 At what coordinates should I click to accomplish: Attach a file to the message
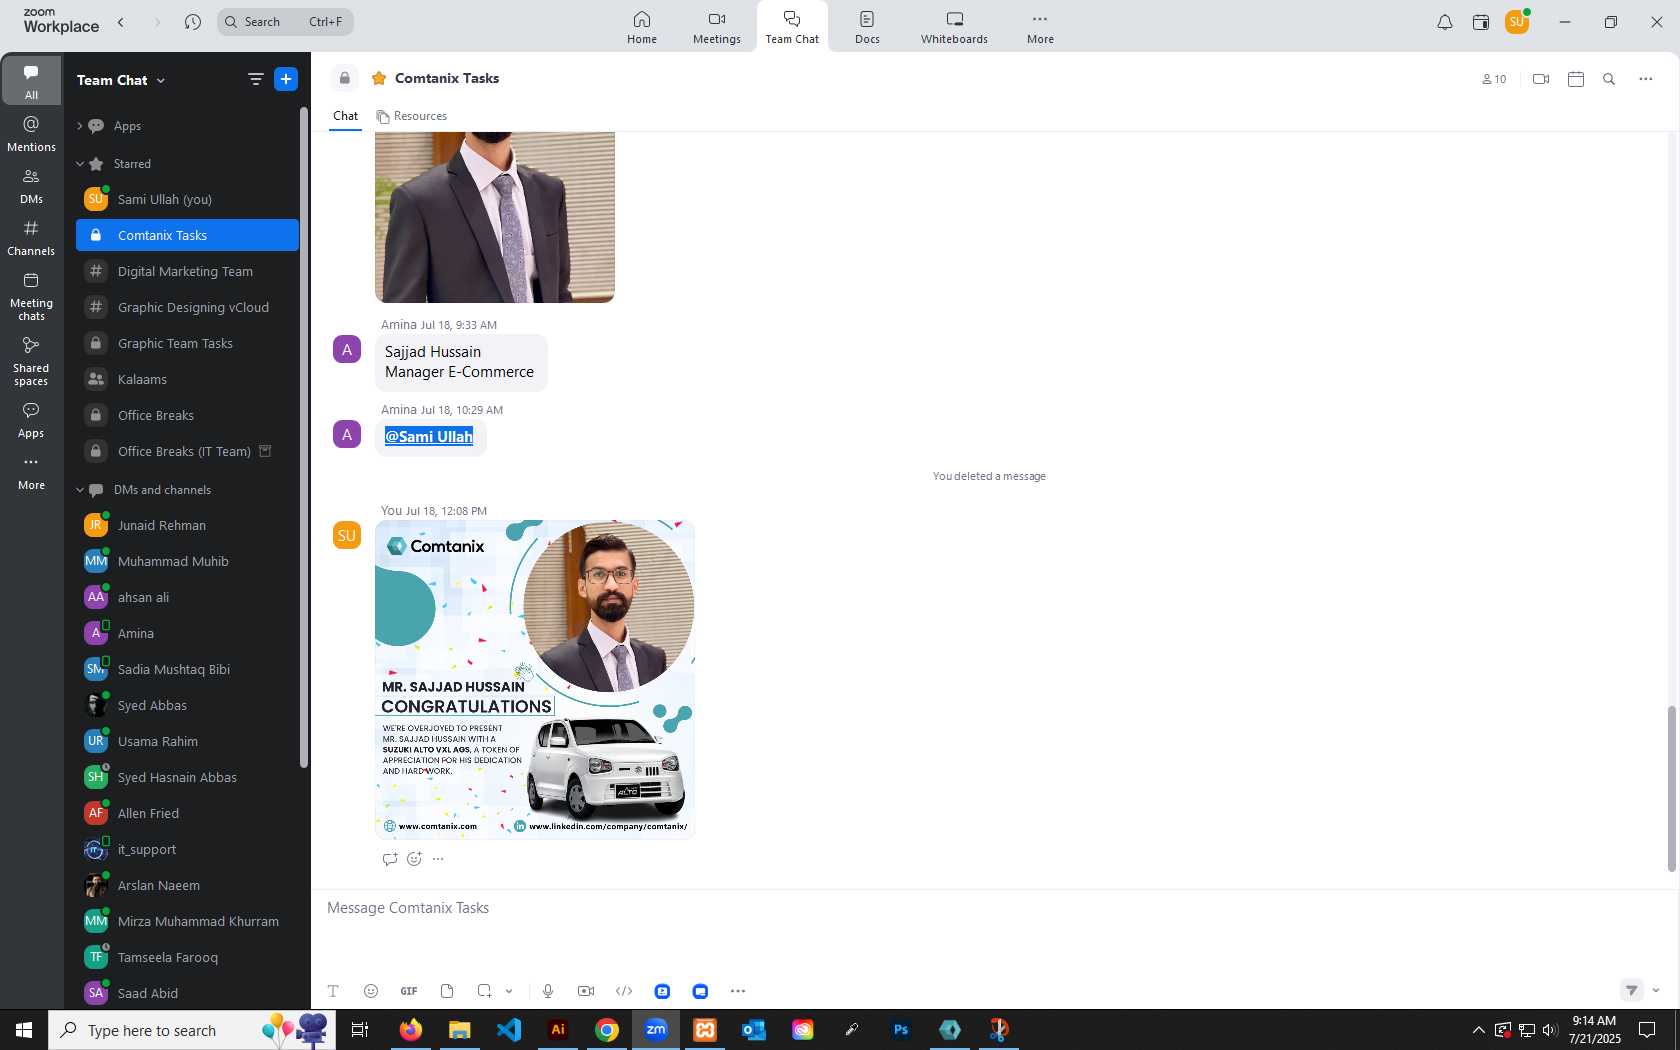447,991
